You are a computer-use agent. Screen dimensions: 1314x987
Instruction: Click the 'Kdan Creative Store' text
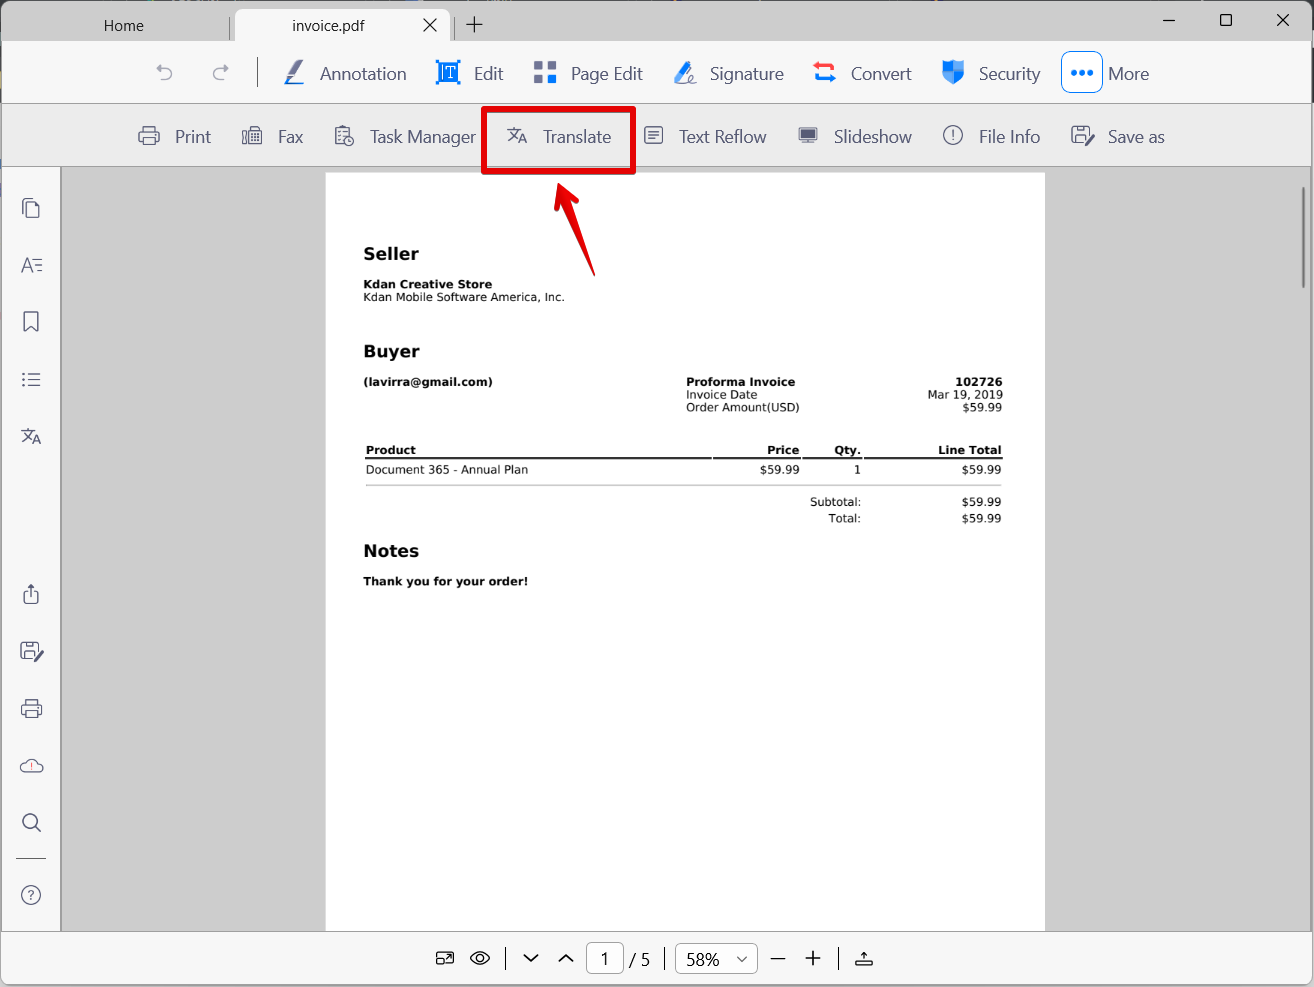click(x=427, y=284)
